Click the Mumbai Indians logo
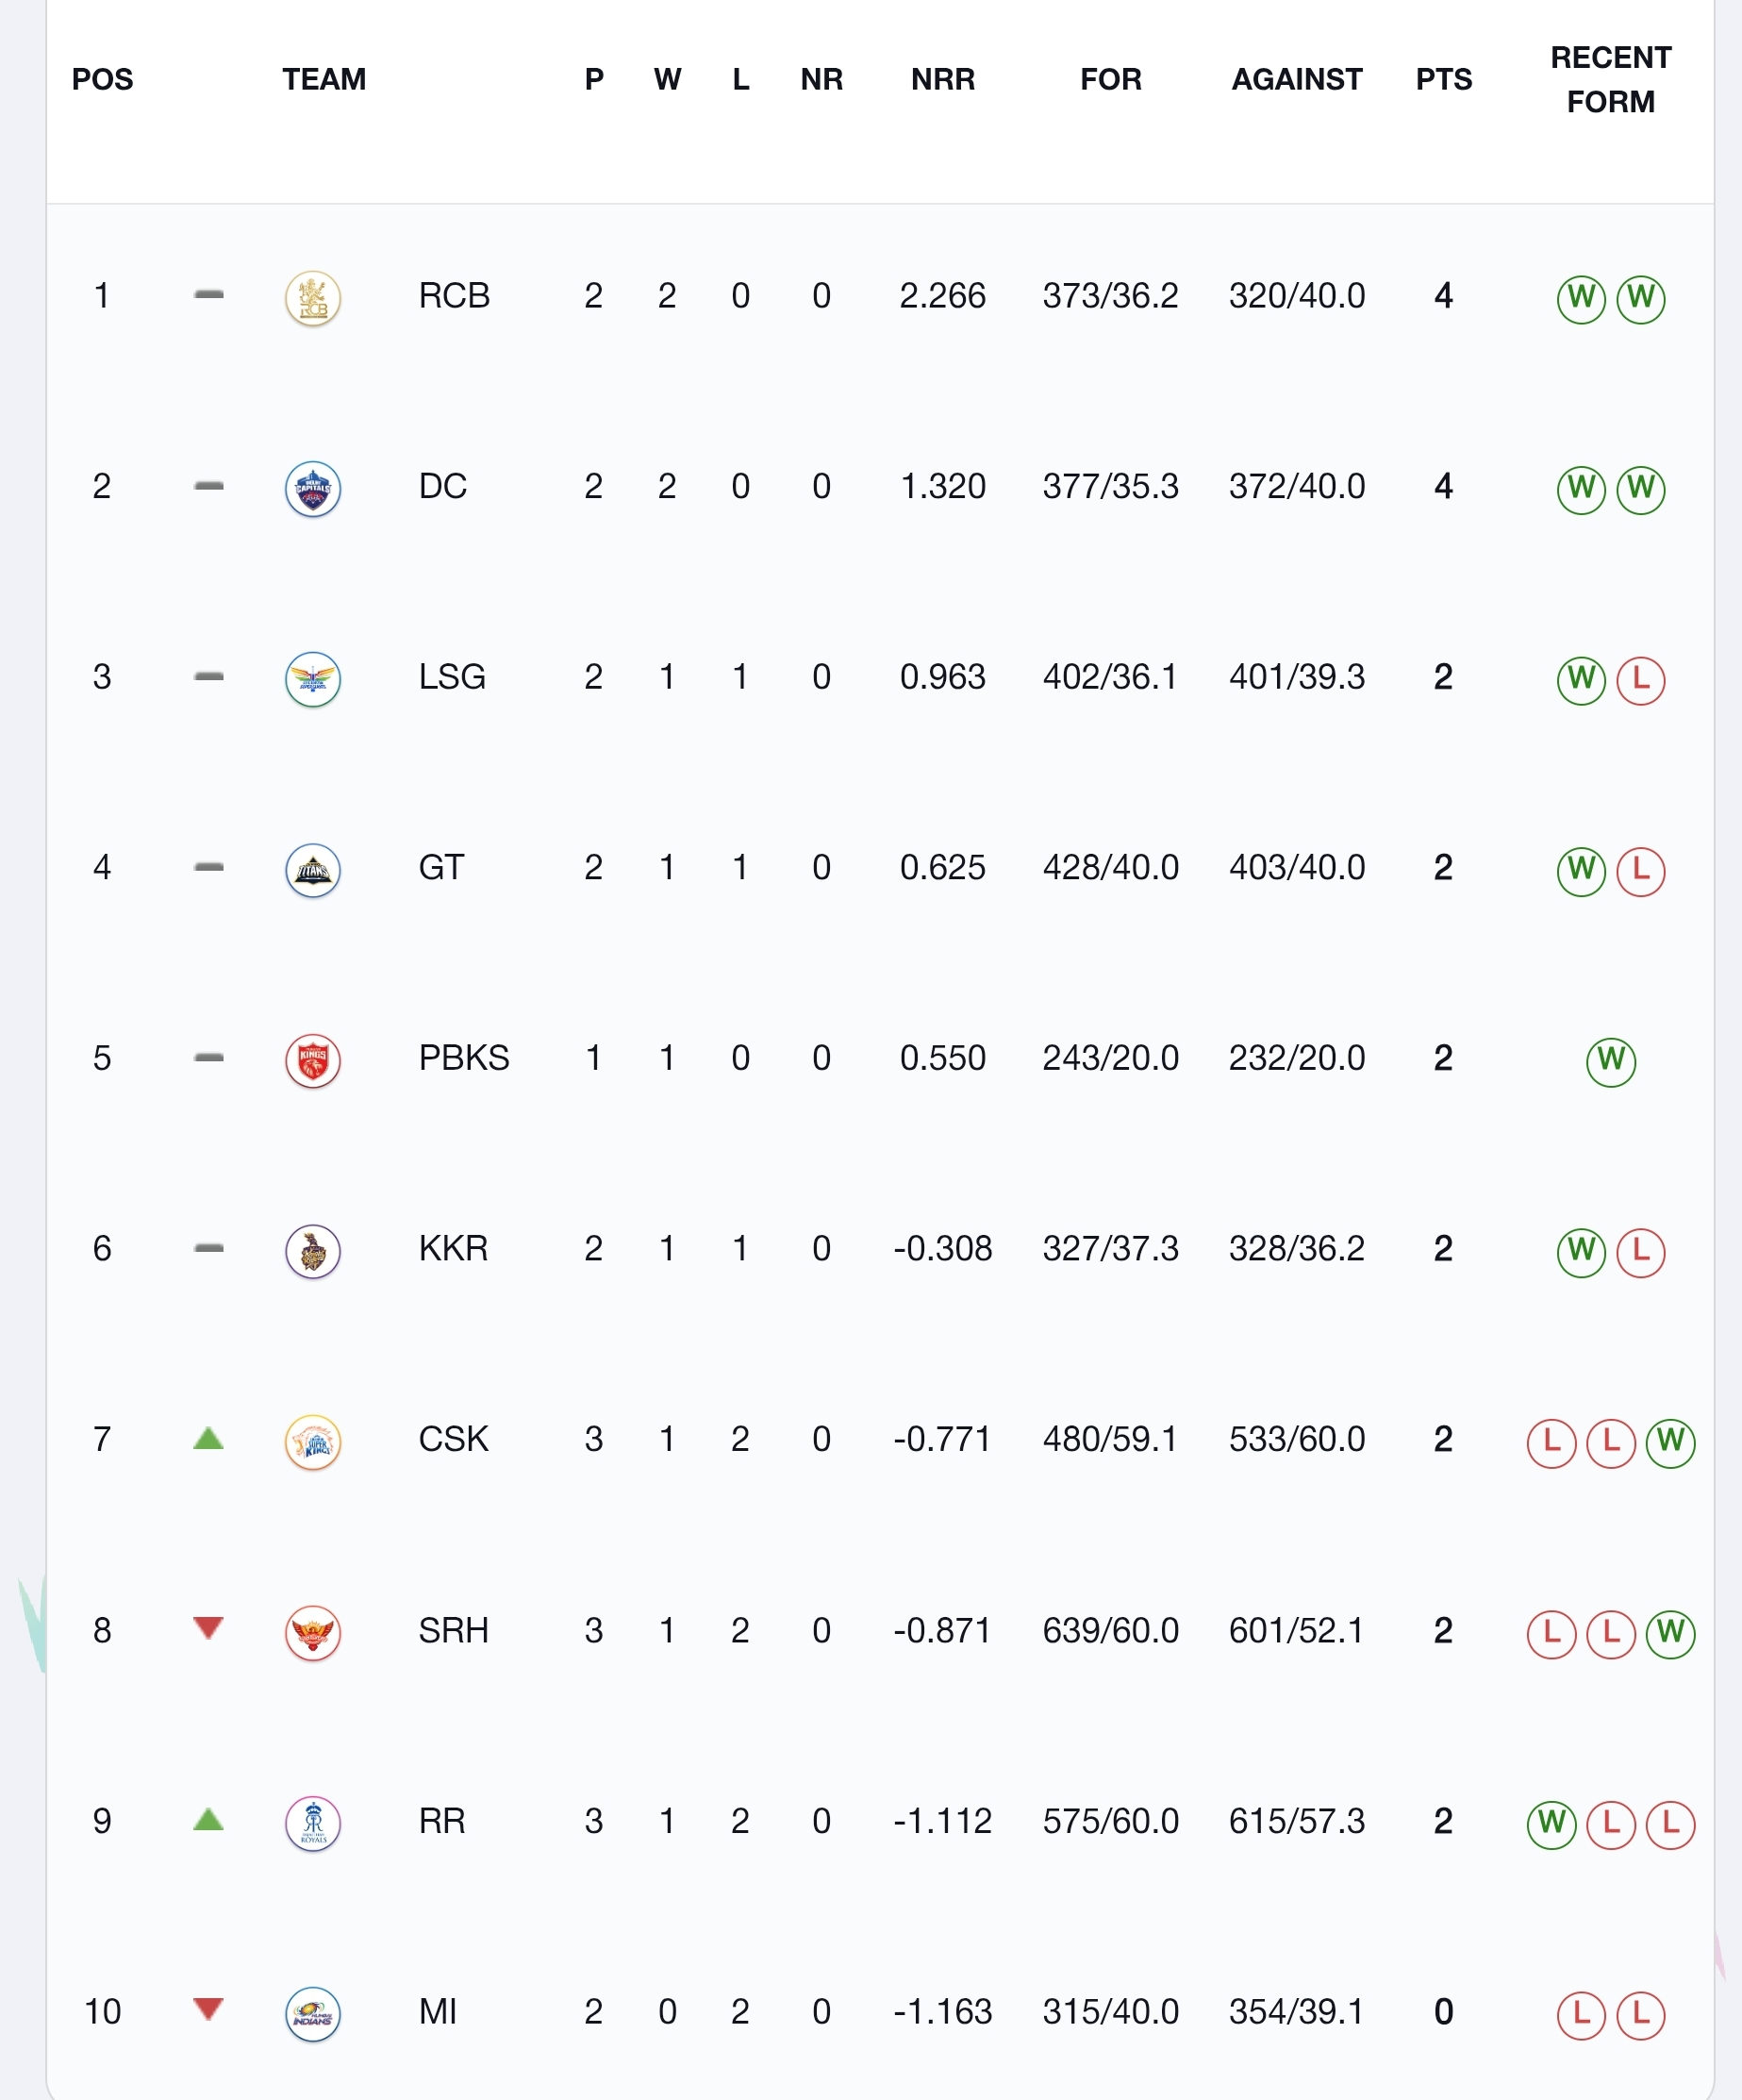This screenshot has width=1742, height=2100. click(x=313, y=2014)
